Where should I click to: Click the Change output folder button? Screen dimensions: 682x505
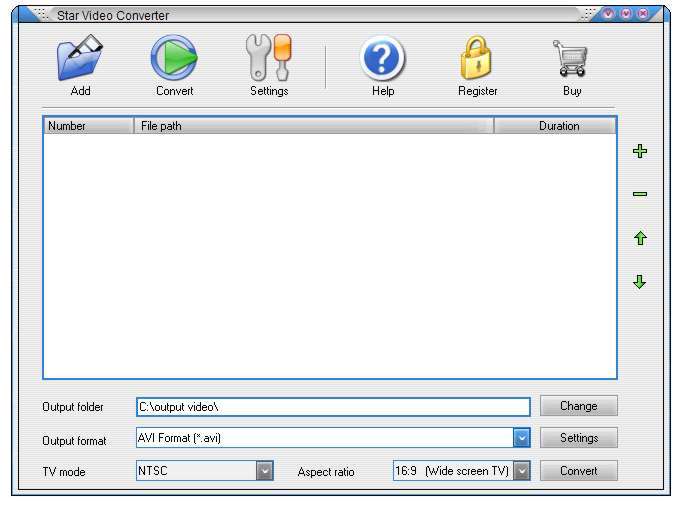tap(578, 406)
